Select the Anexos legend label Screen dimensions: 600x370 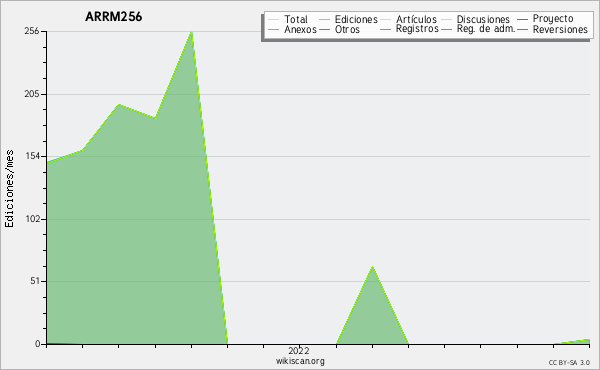point(300,29)
